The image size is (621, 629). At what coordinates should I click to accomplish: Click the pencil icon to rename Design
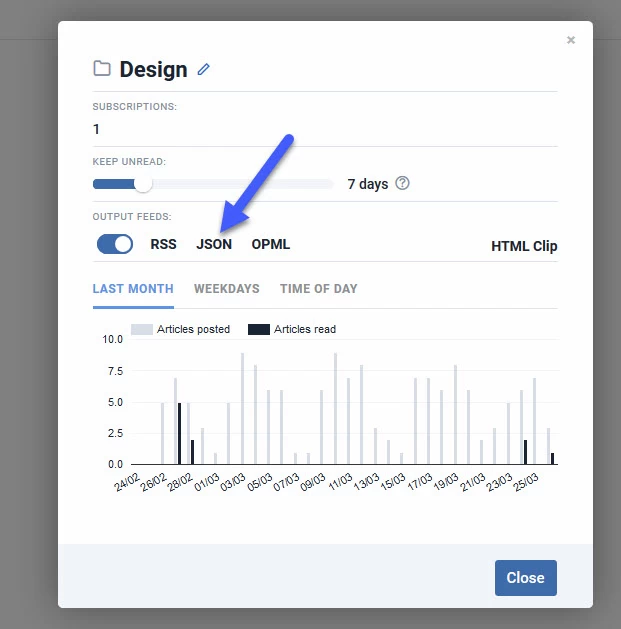tap(203, 69)
